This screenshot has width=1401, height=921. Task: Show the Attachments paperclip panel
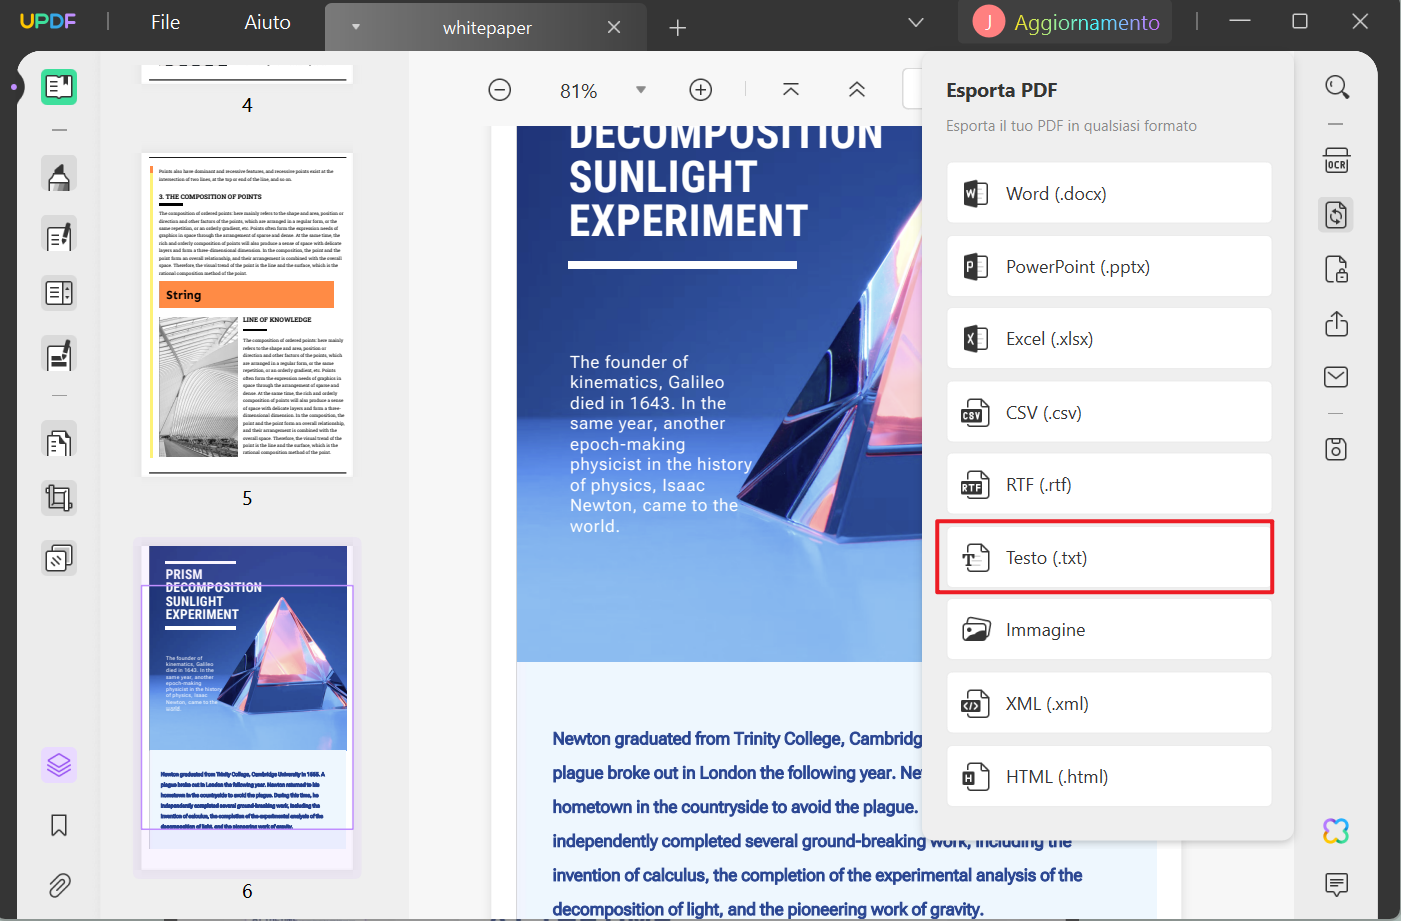[x=59, y=885]
